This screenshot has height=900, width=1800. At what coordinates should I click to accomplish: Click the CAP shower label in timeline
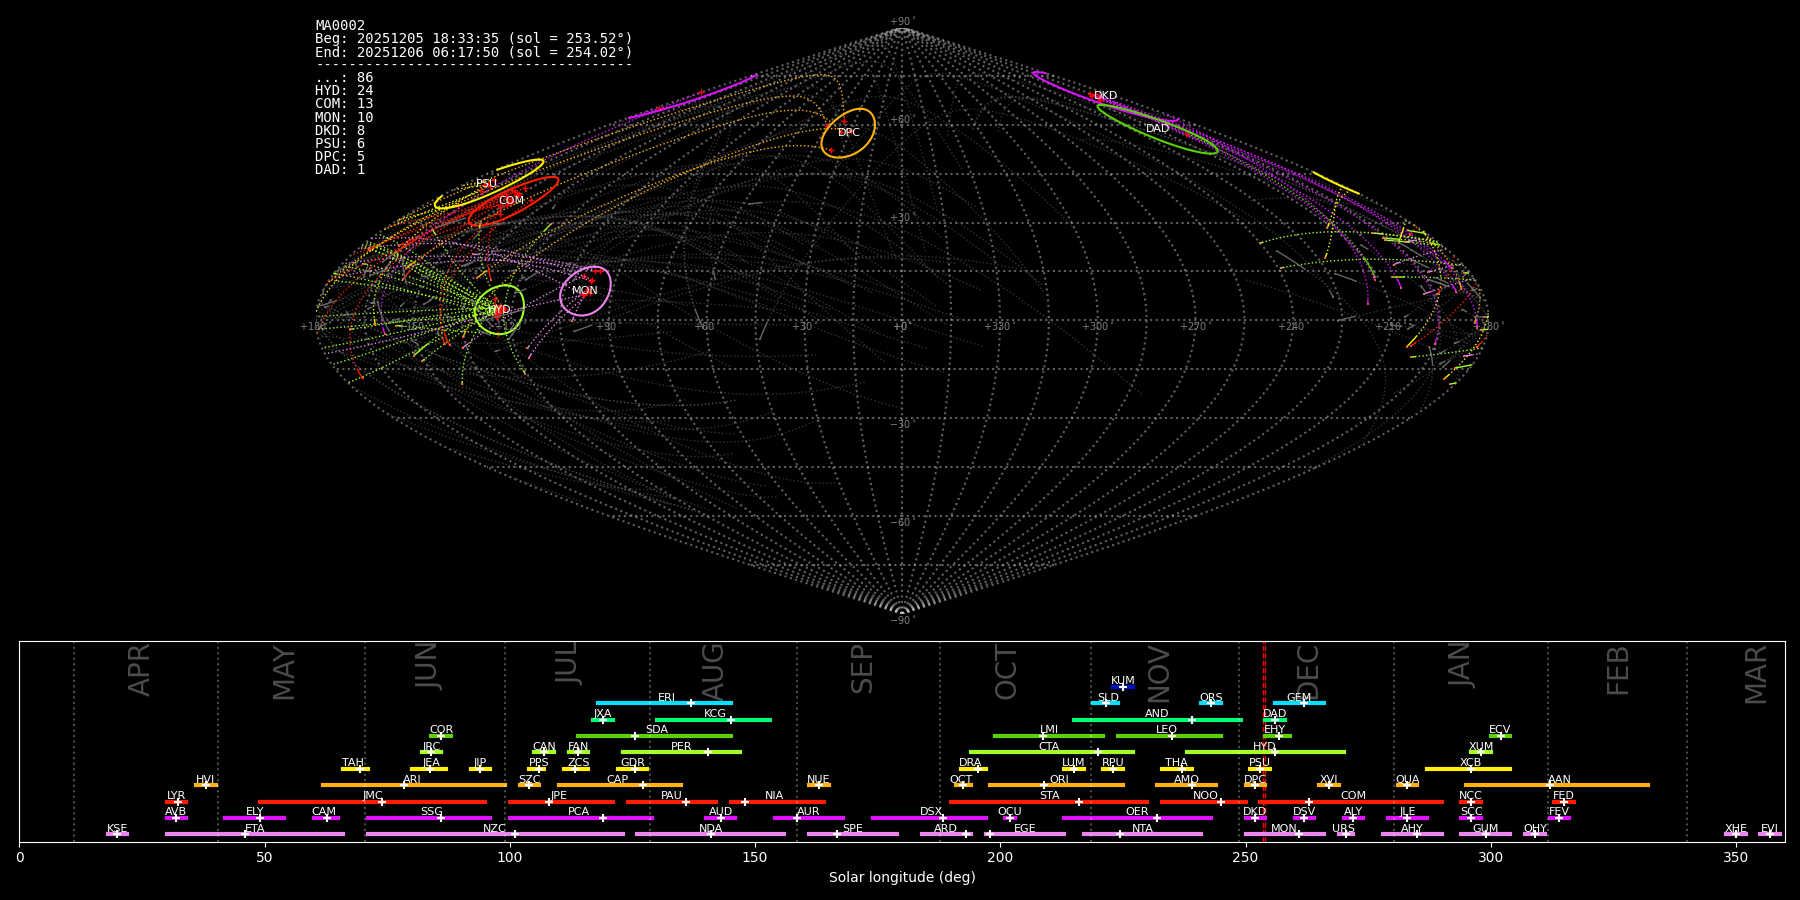click(618, 780)
